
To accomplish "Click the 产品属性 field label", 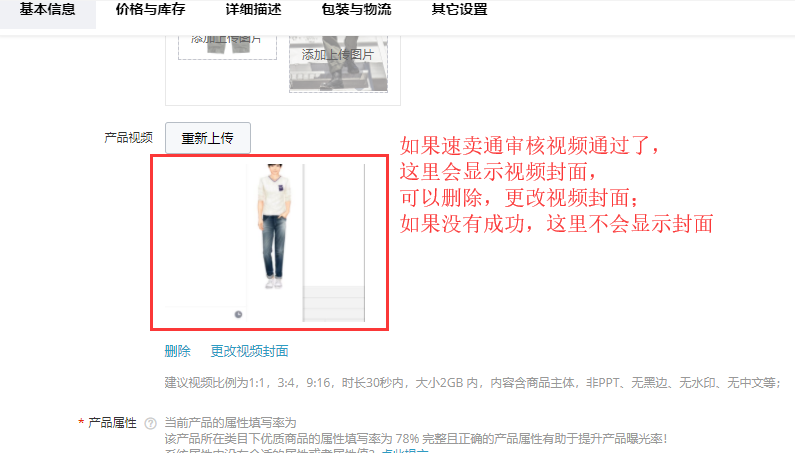I will [112, 423].
